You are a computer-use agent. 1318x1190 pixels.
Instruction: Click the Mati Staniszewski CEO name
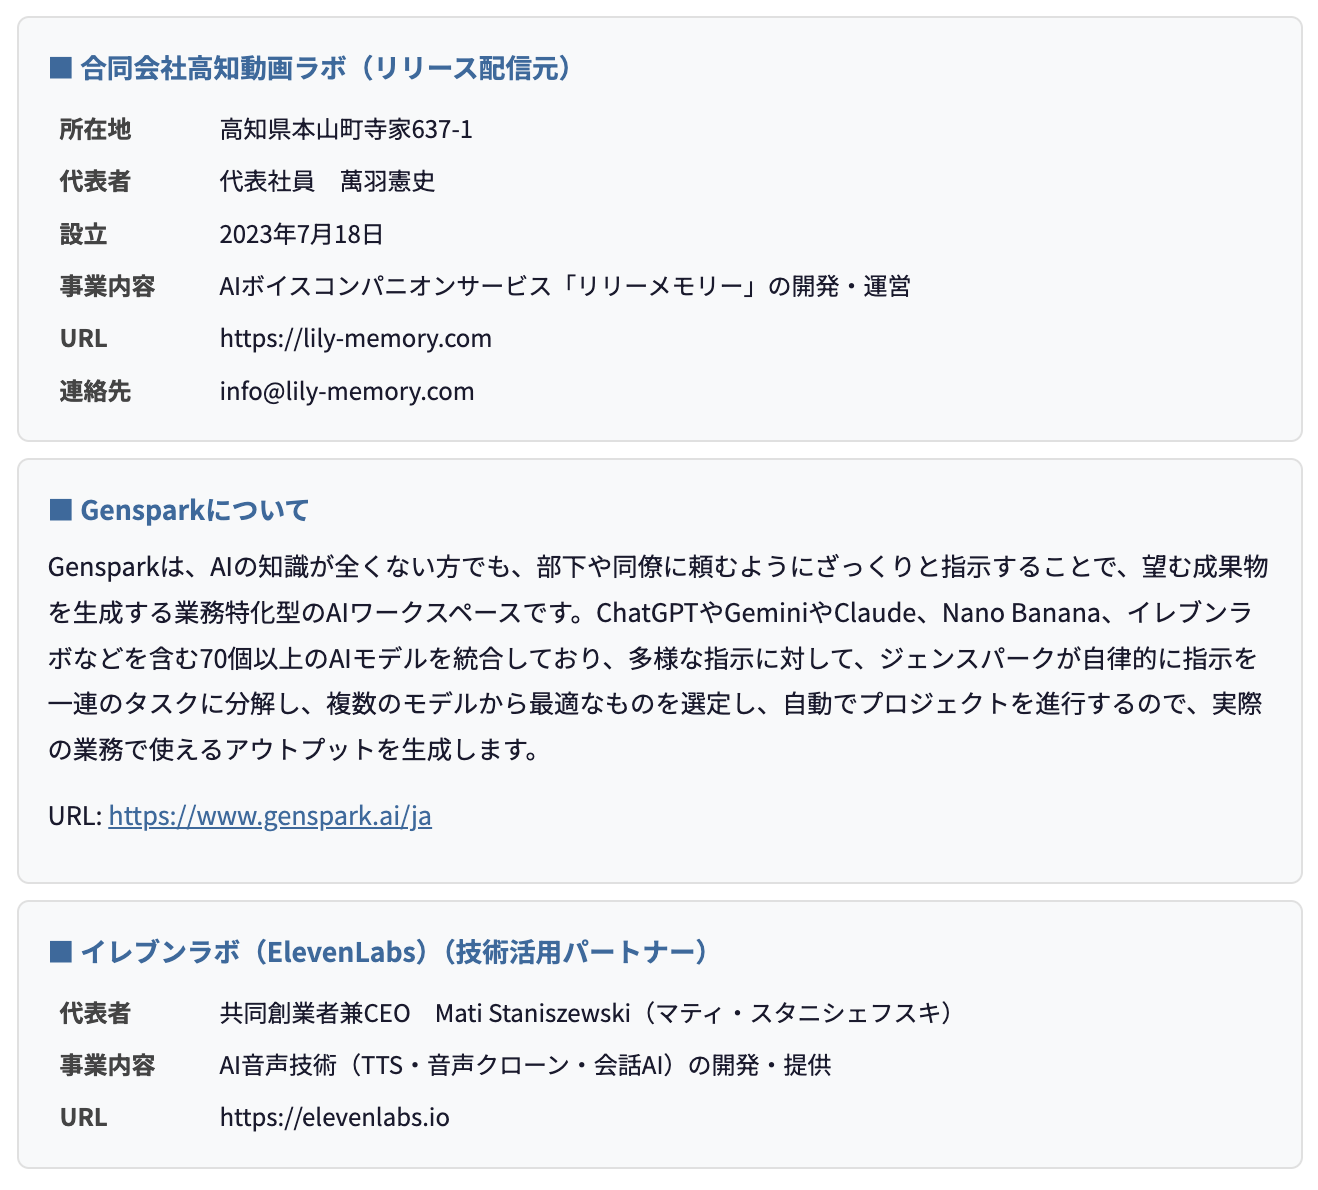click(533, 1013)
